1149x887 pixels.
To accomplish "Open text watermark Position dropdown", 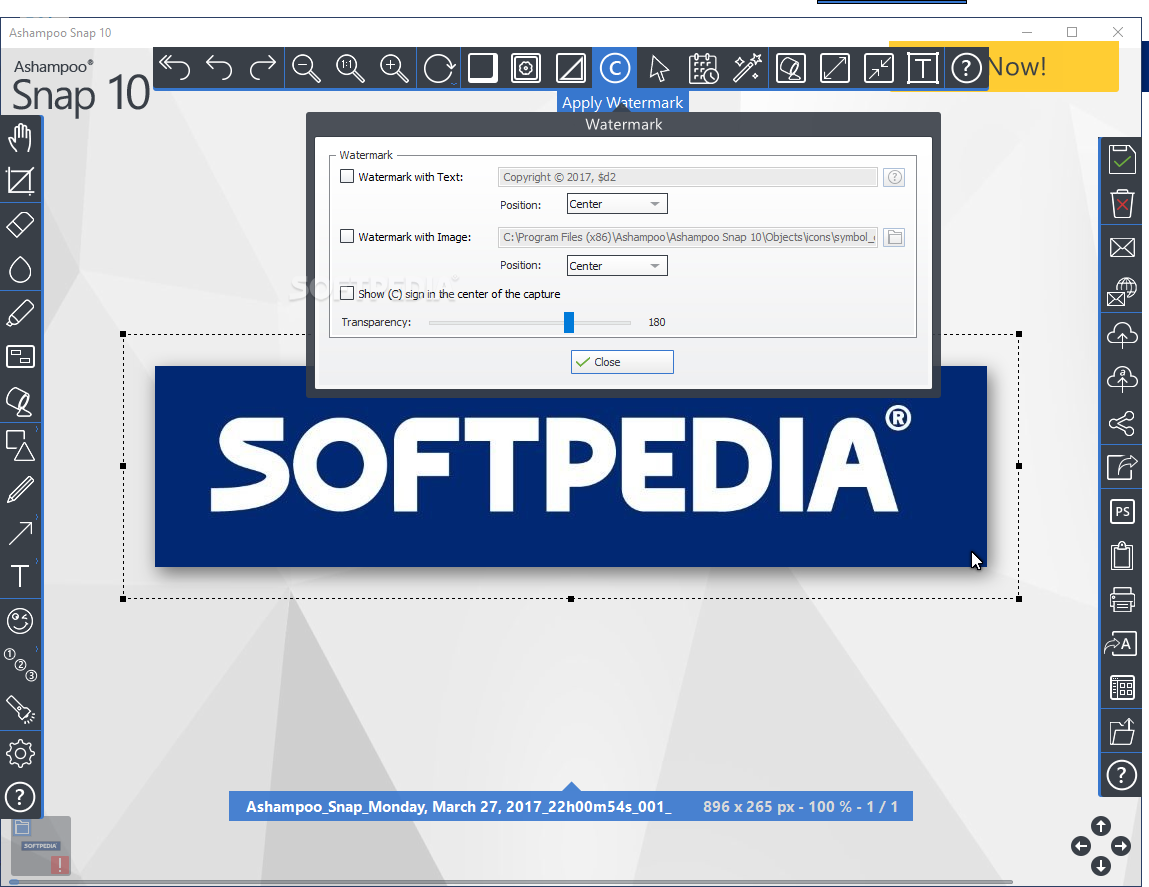I will pos(617,204).
